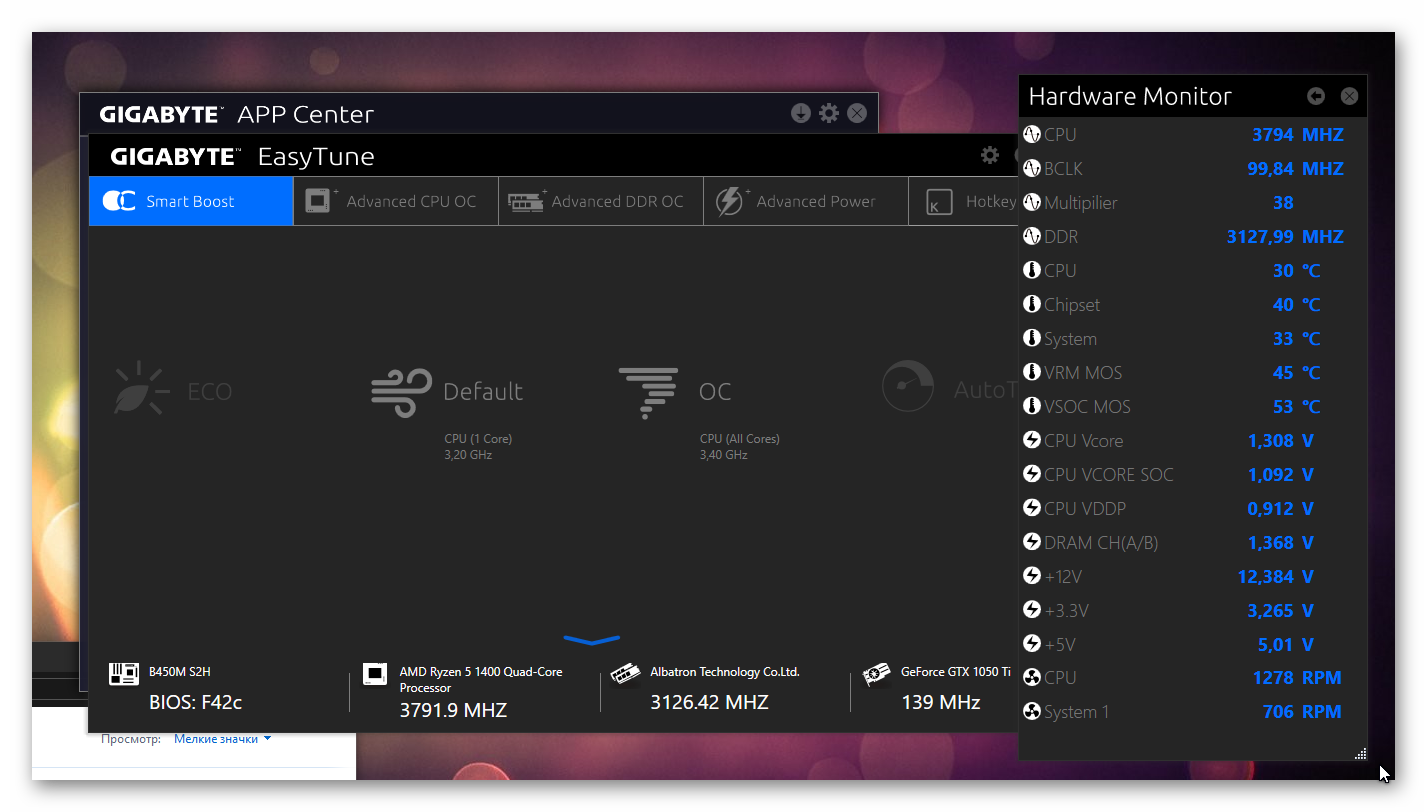Click the CPU (1 Core) 3,20 GHz text
Screen dimensions: 1427x812
(x=478, y=447)
